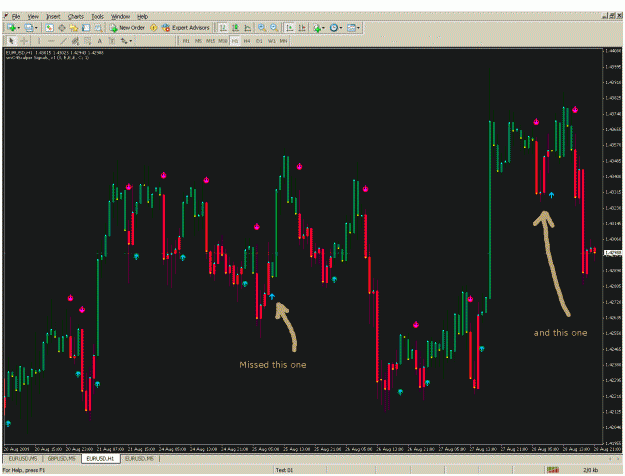The height and width of the screenshot is (476, 625).
Task: Select the Cursor arrow tool
Action: [x=11, y=41]
